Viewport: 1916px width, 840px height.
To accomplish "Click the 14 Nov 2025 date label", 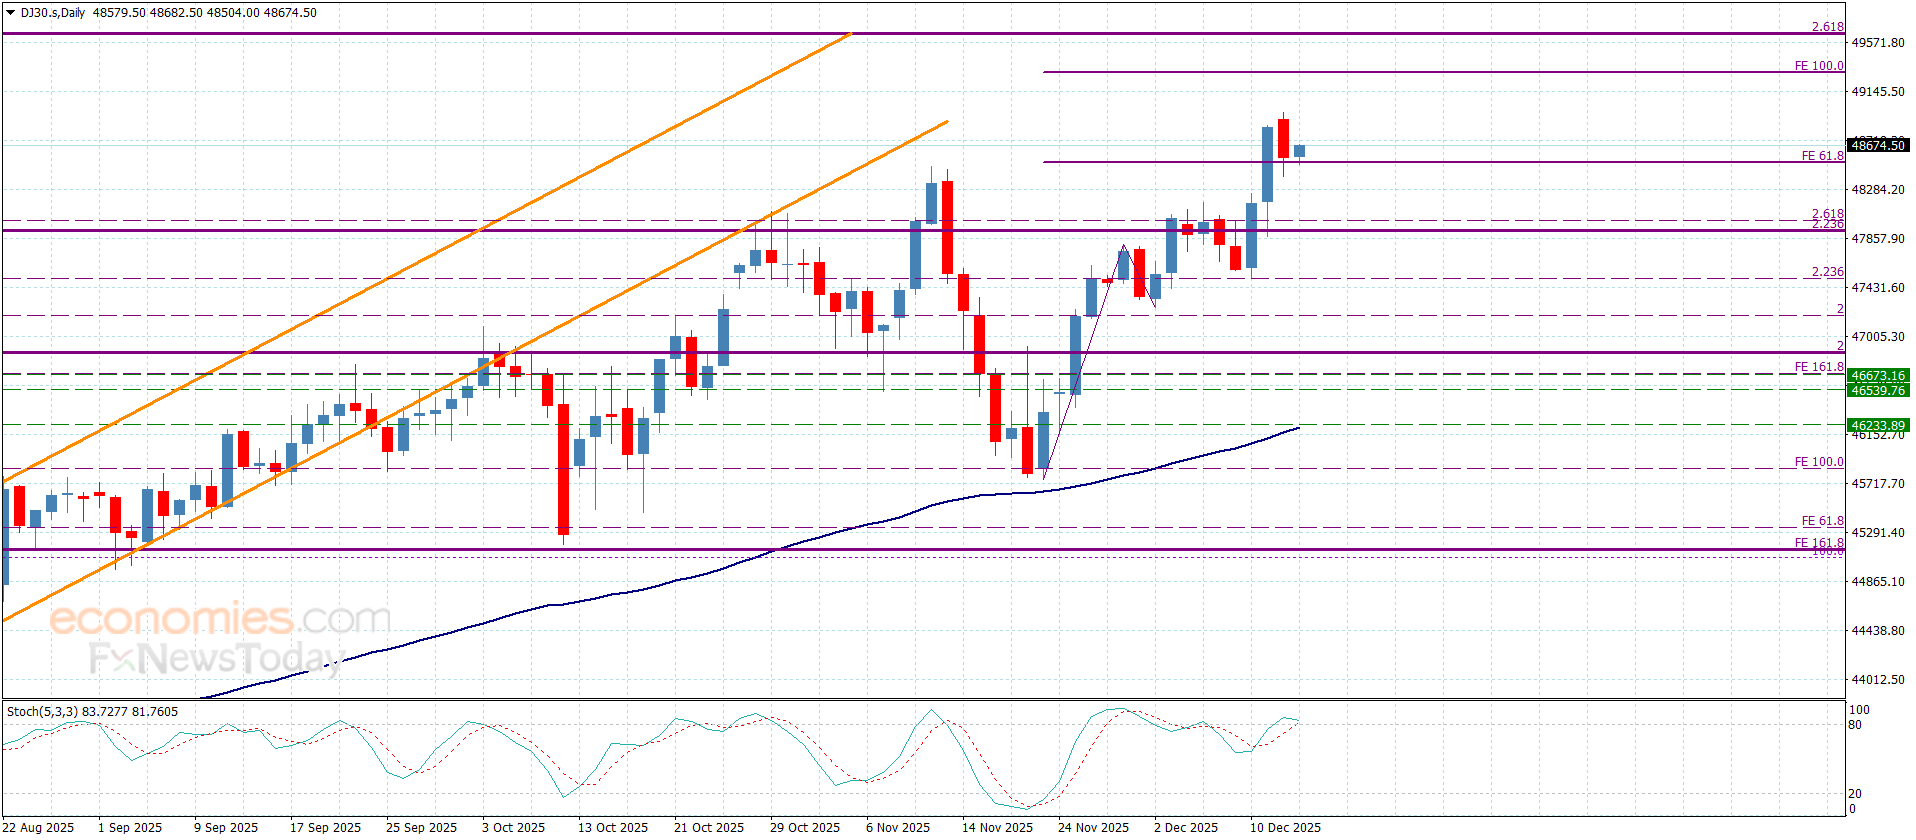I will pyautogui.click(x=998, y=827).
